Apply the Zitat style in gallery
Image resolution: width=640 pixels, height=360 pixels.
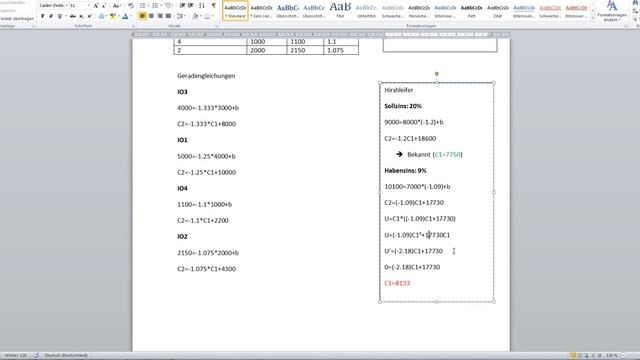tap(498, 10)
